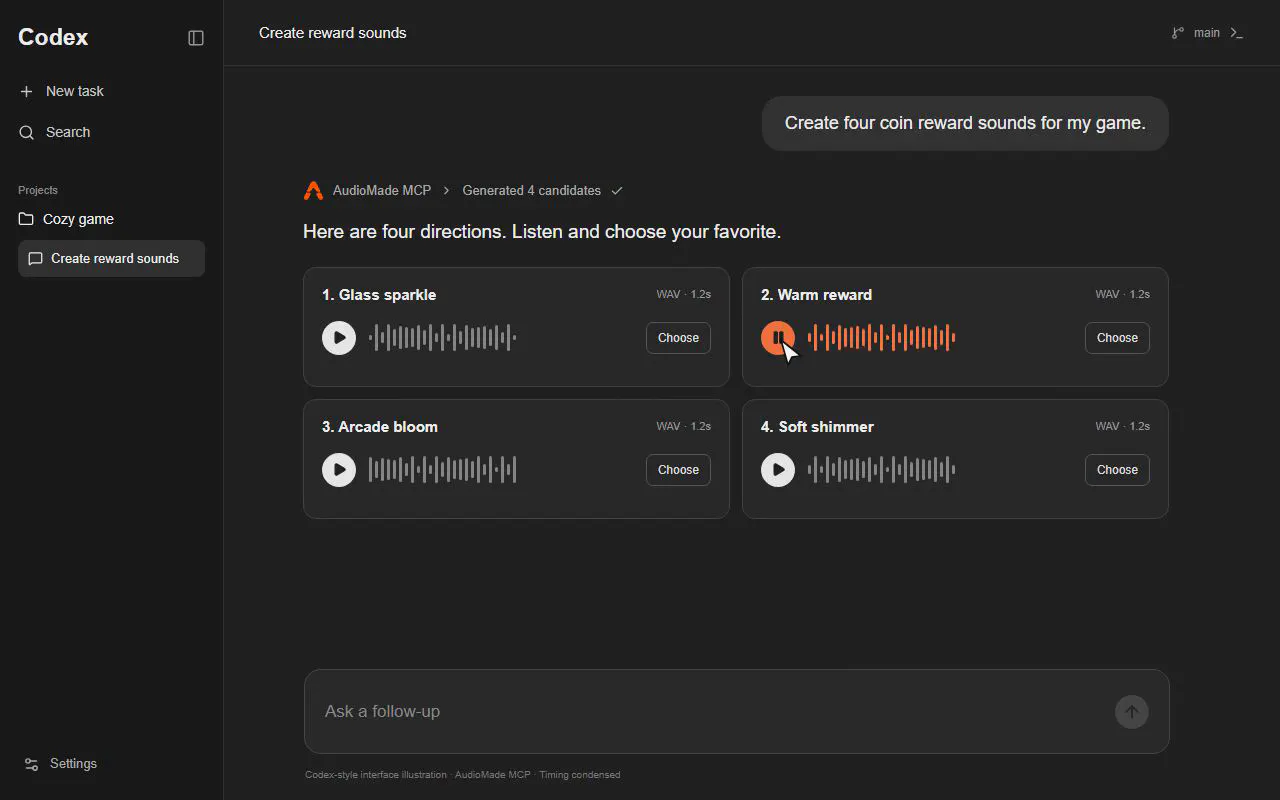1280x800 pixels.
Task: Seek within the orange Warm reward waveform
Action: click(881, 338)
